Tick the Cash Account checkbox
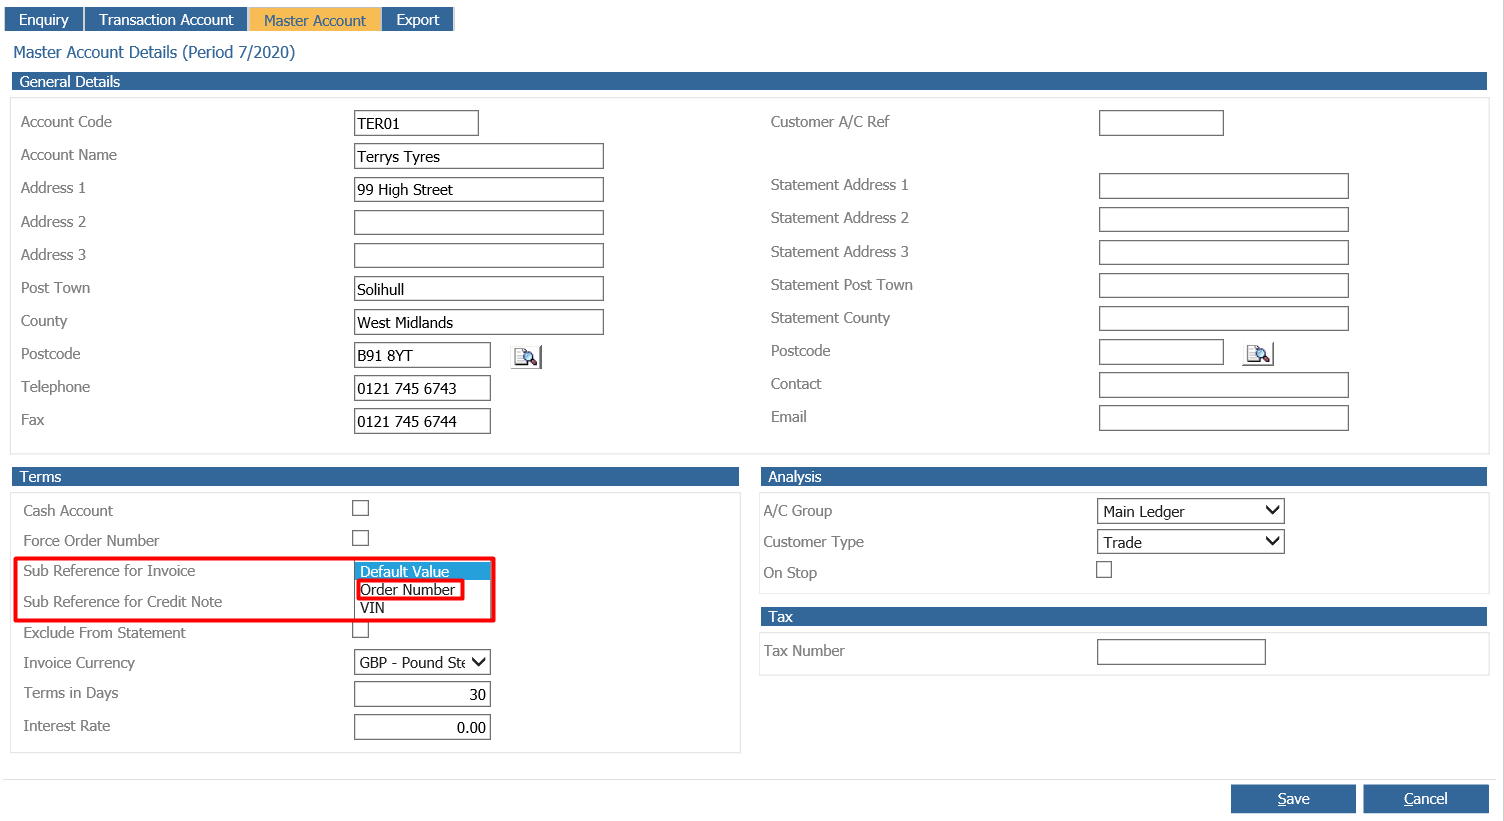Screen dimensions: 1504x821 click(361, 508)
